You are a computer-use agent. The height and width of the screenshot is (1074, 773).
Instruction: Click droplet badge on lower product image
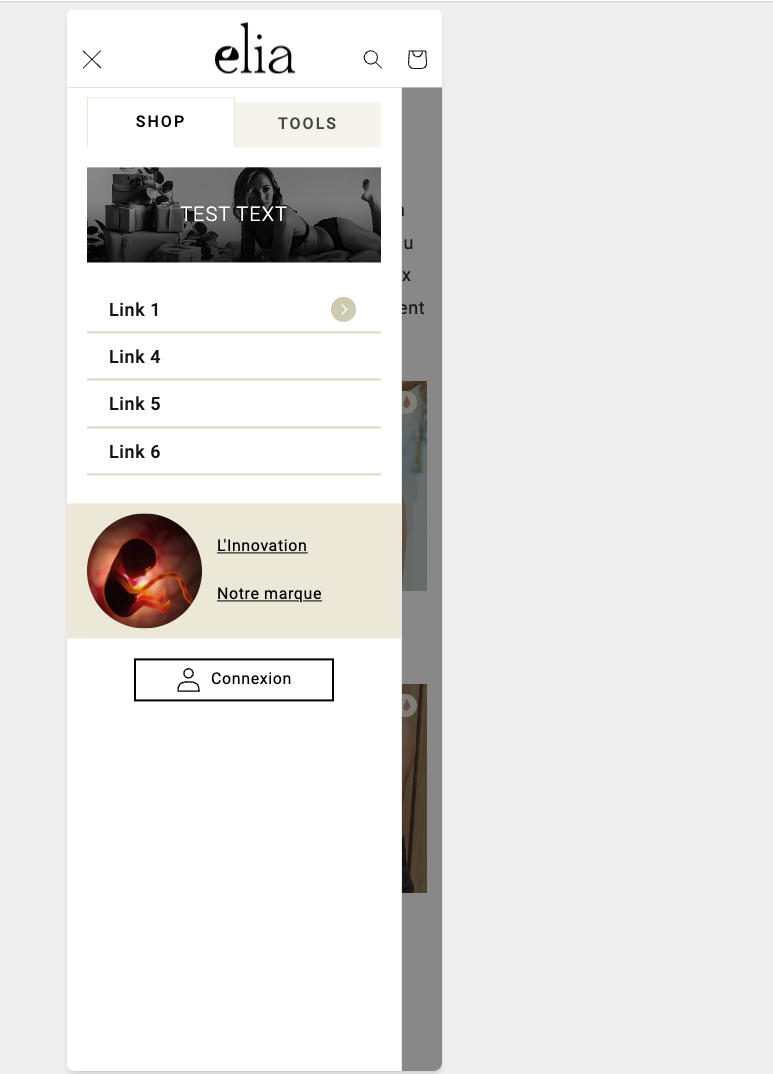point(407,705)
